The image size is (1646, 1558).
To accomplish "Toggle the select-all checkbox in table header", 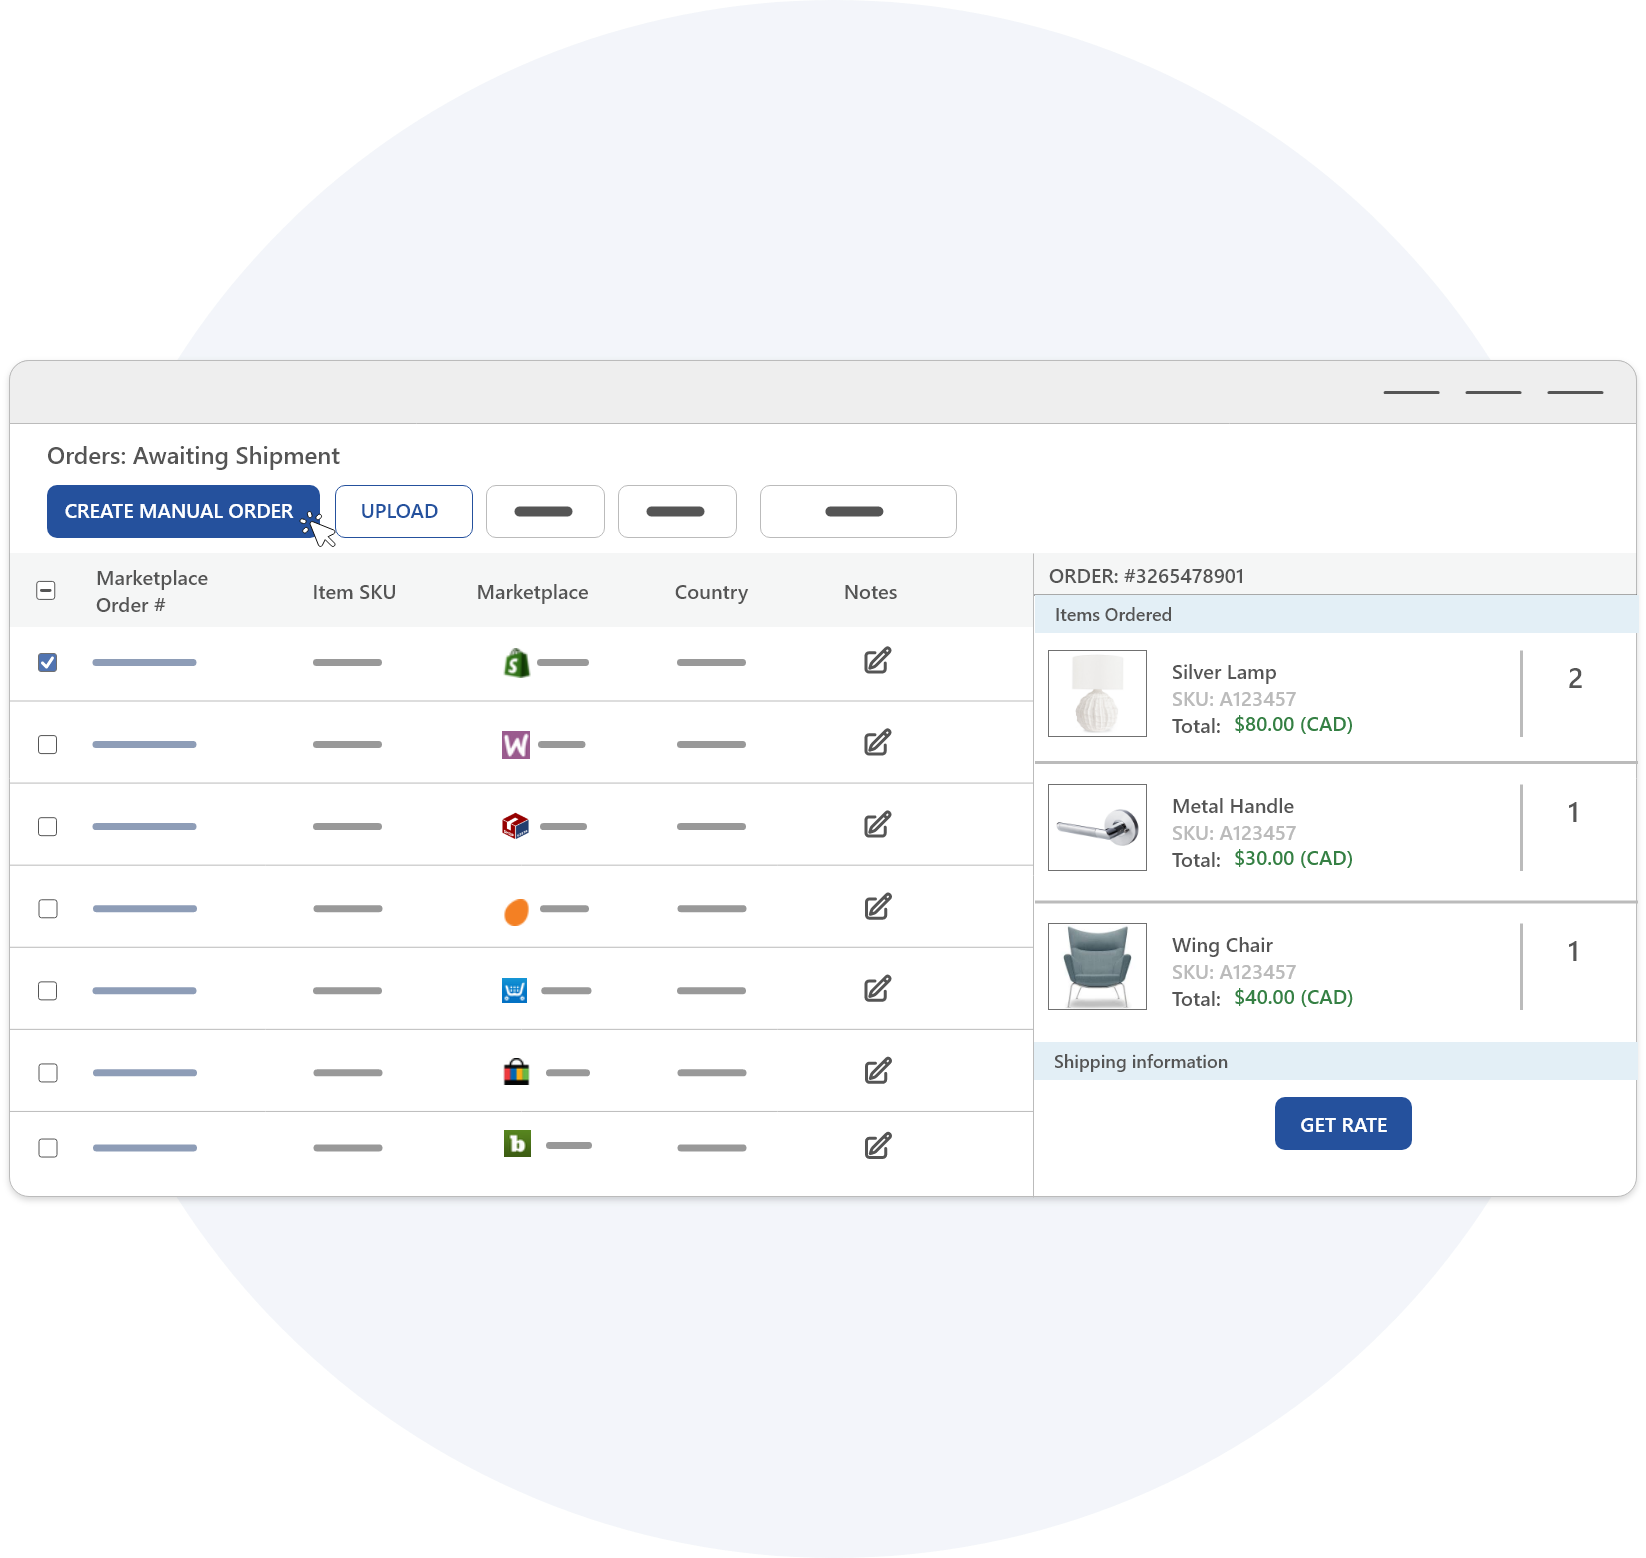I will (46, 590).
